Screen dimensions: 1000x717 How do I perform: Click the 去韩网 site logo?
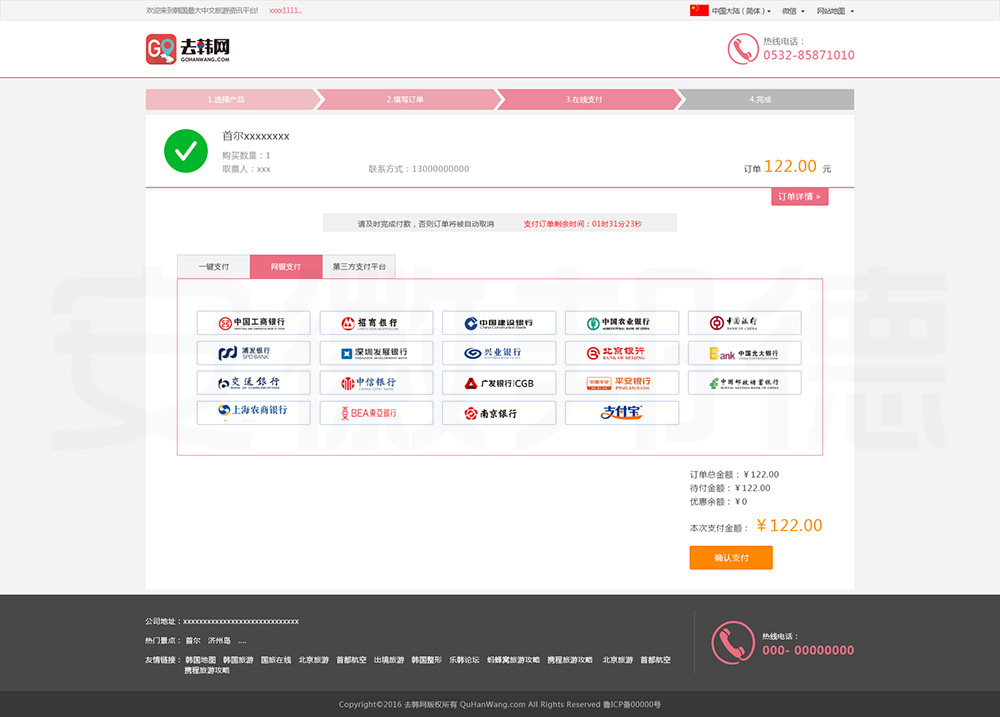click(189, 49)
